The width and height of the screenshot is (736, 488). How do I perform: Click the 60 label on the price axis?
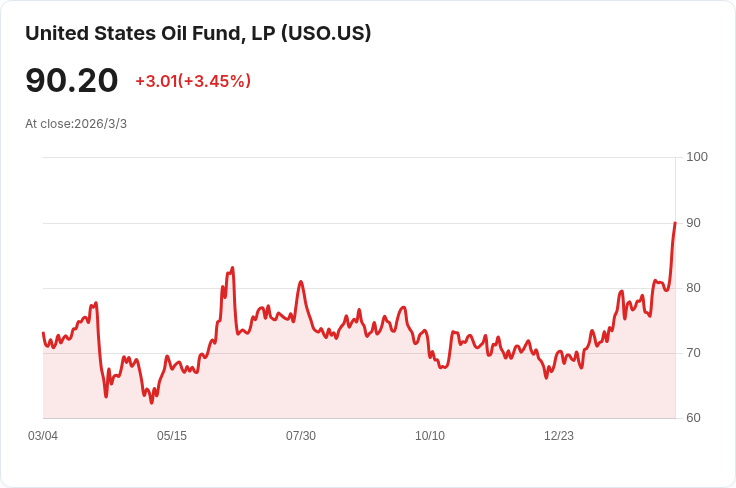pos(694,418)
